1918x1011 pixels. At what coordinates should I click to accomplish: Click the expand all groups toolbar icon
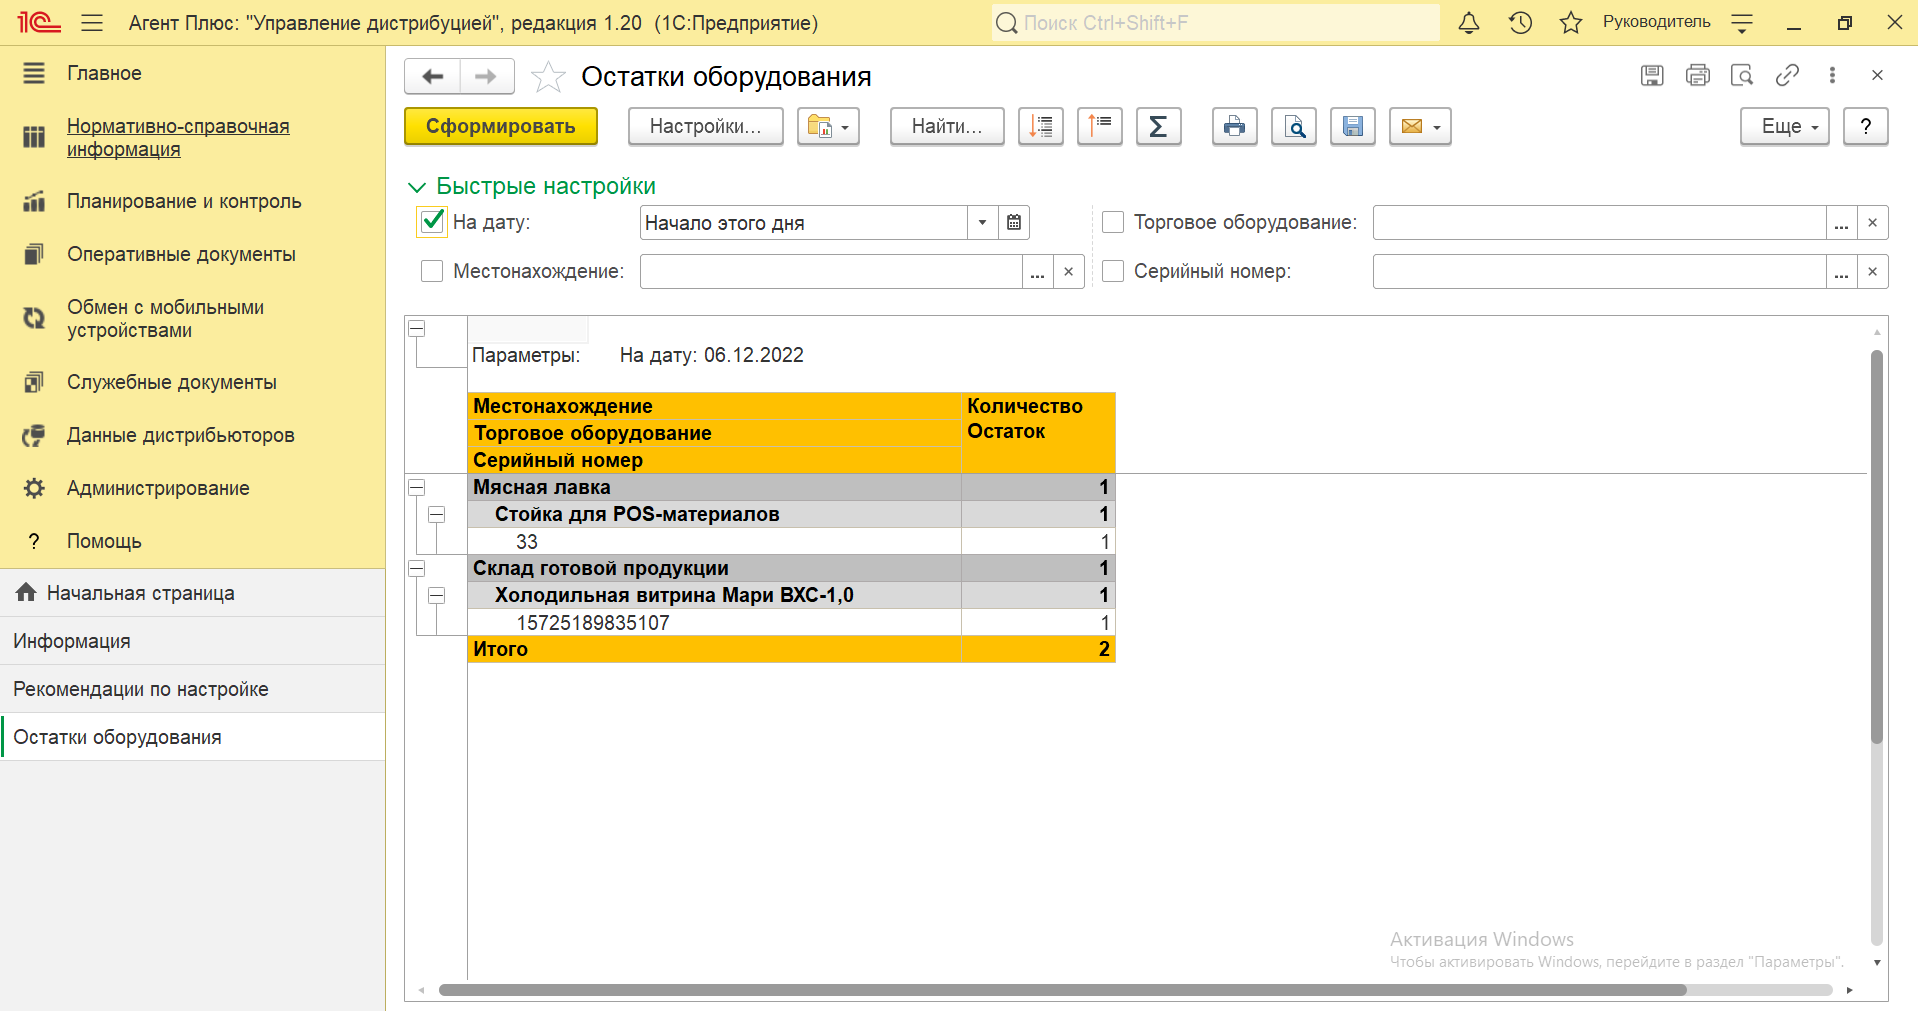pos(1041,127)
